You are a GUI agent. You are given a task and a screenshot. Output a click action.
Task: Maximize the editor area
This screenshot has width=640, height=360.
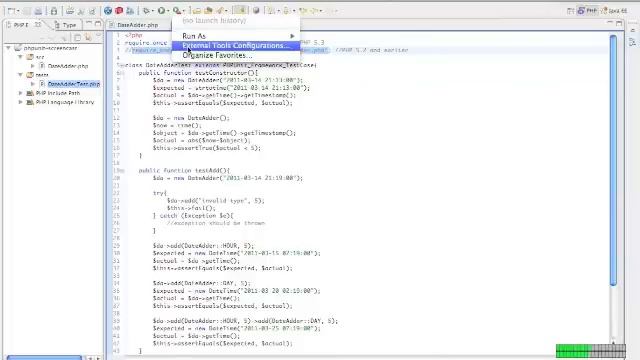(x=619, y=23)
